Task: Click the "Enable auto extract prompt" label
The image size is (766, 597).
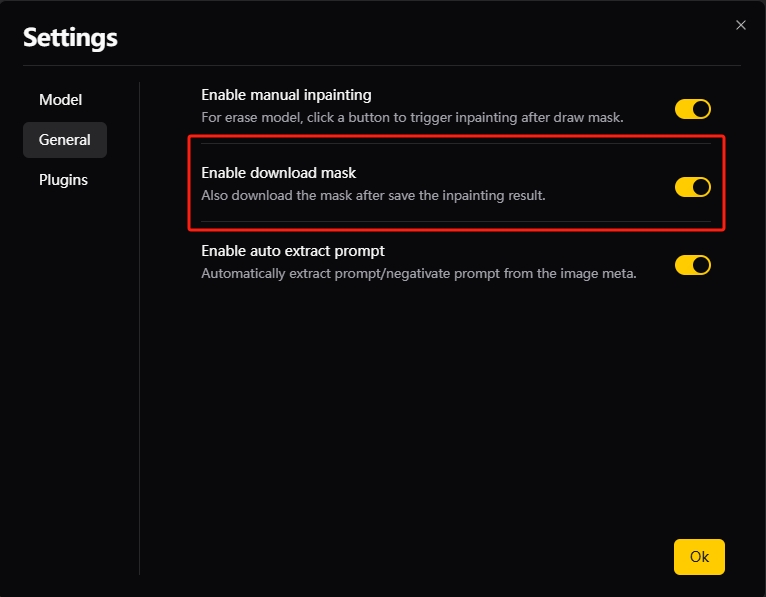Action: click(293, 251)
